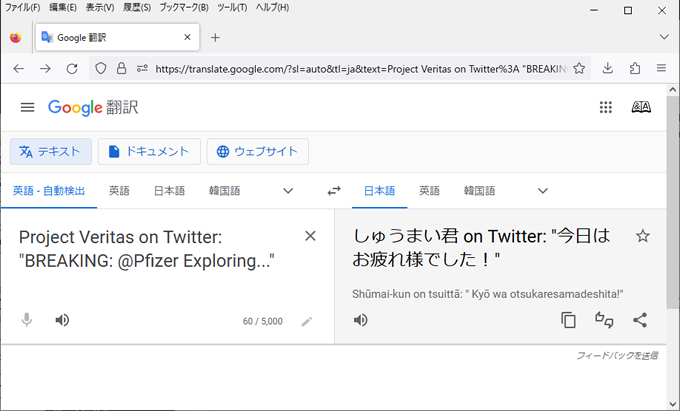Listen to the translated text

[x=360, y=320]
